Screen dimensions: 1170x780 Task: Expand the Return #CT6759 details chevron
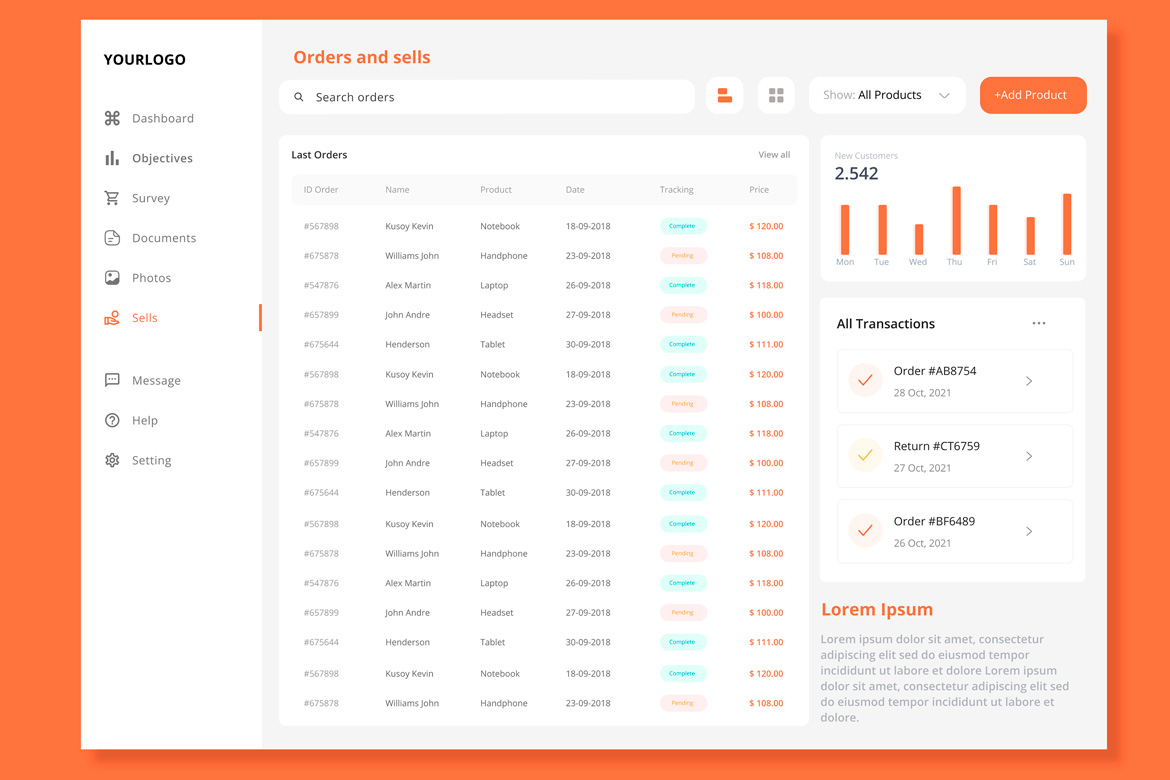coord(1028,456)
